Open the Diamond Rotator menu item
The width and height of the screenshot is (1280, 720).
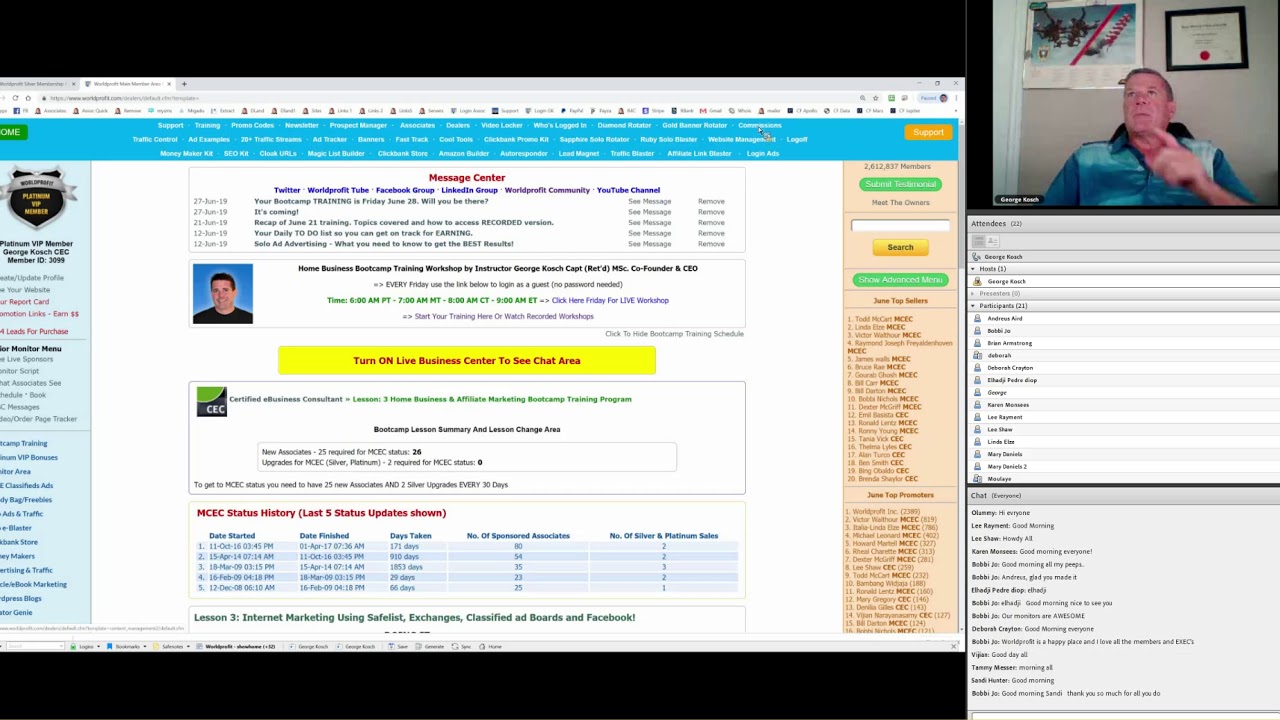tap(624, 126)
